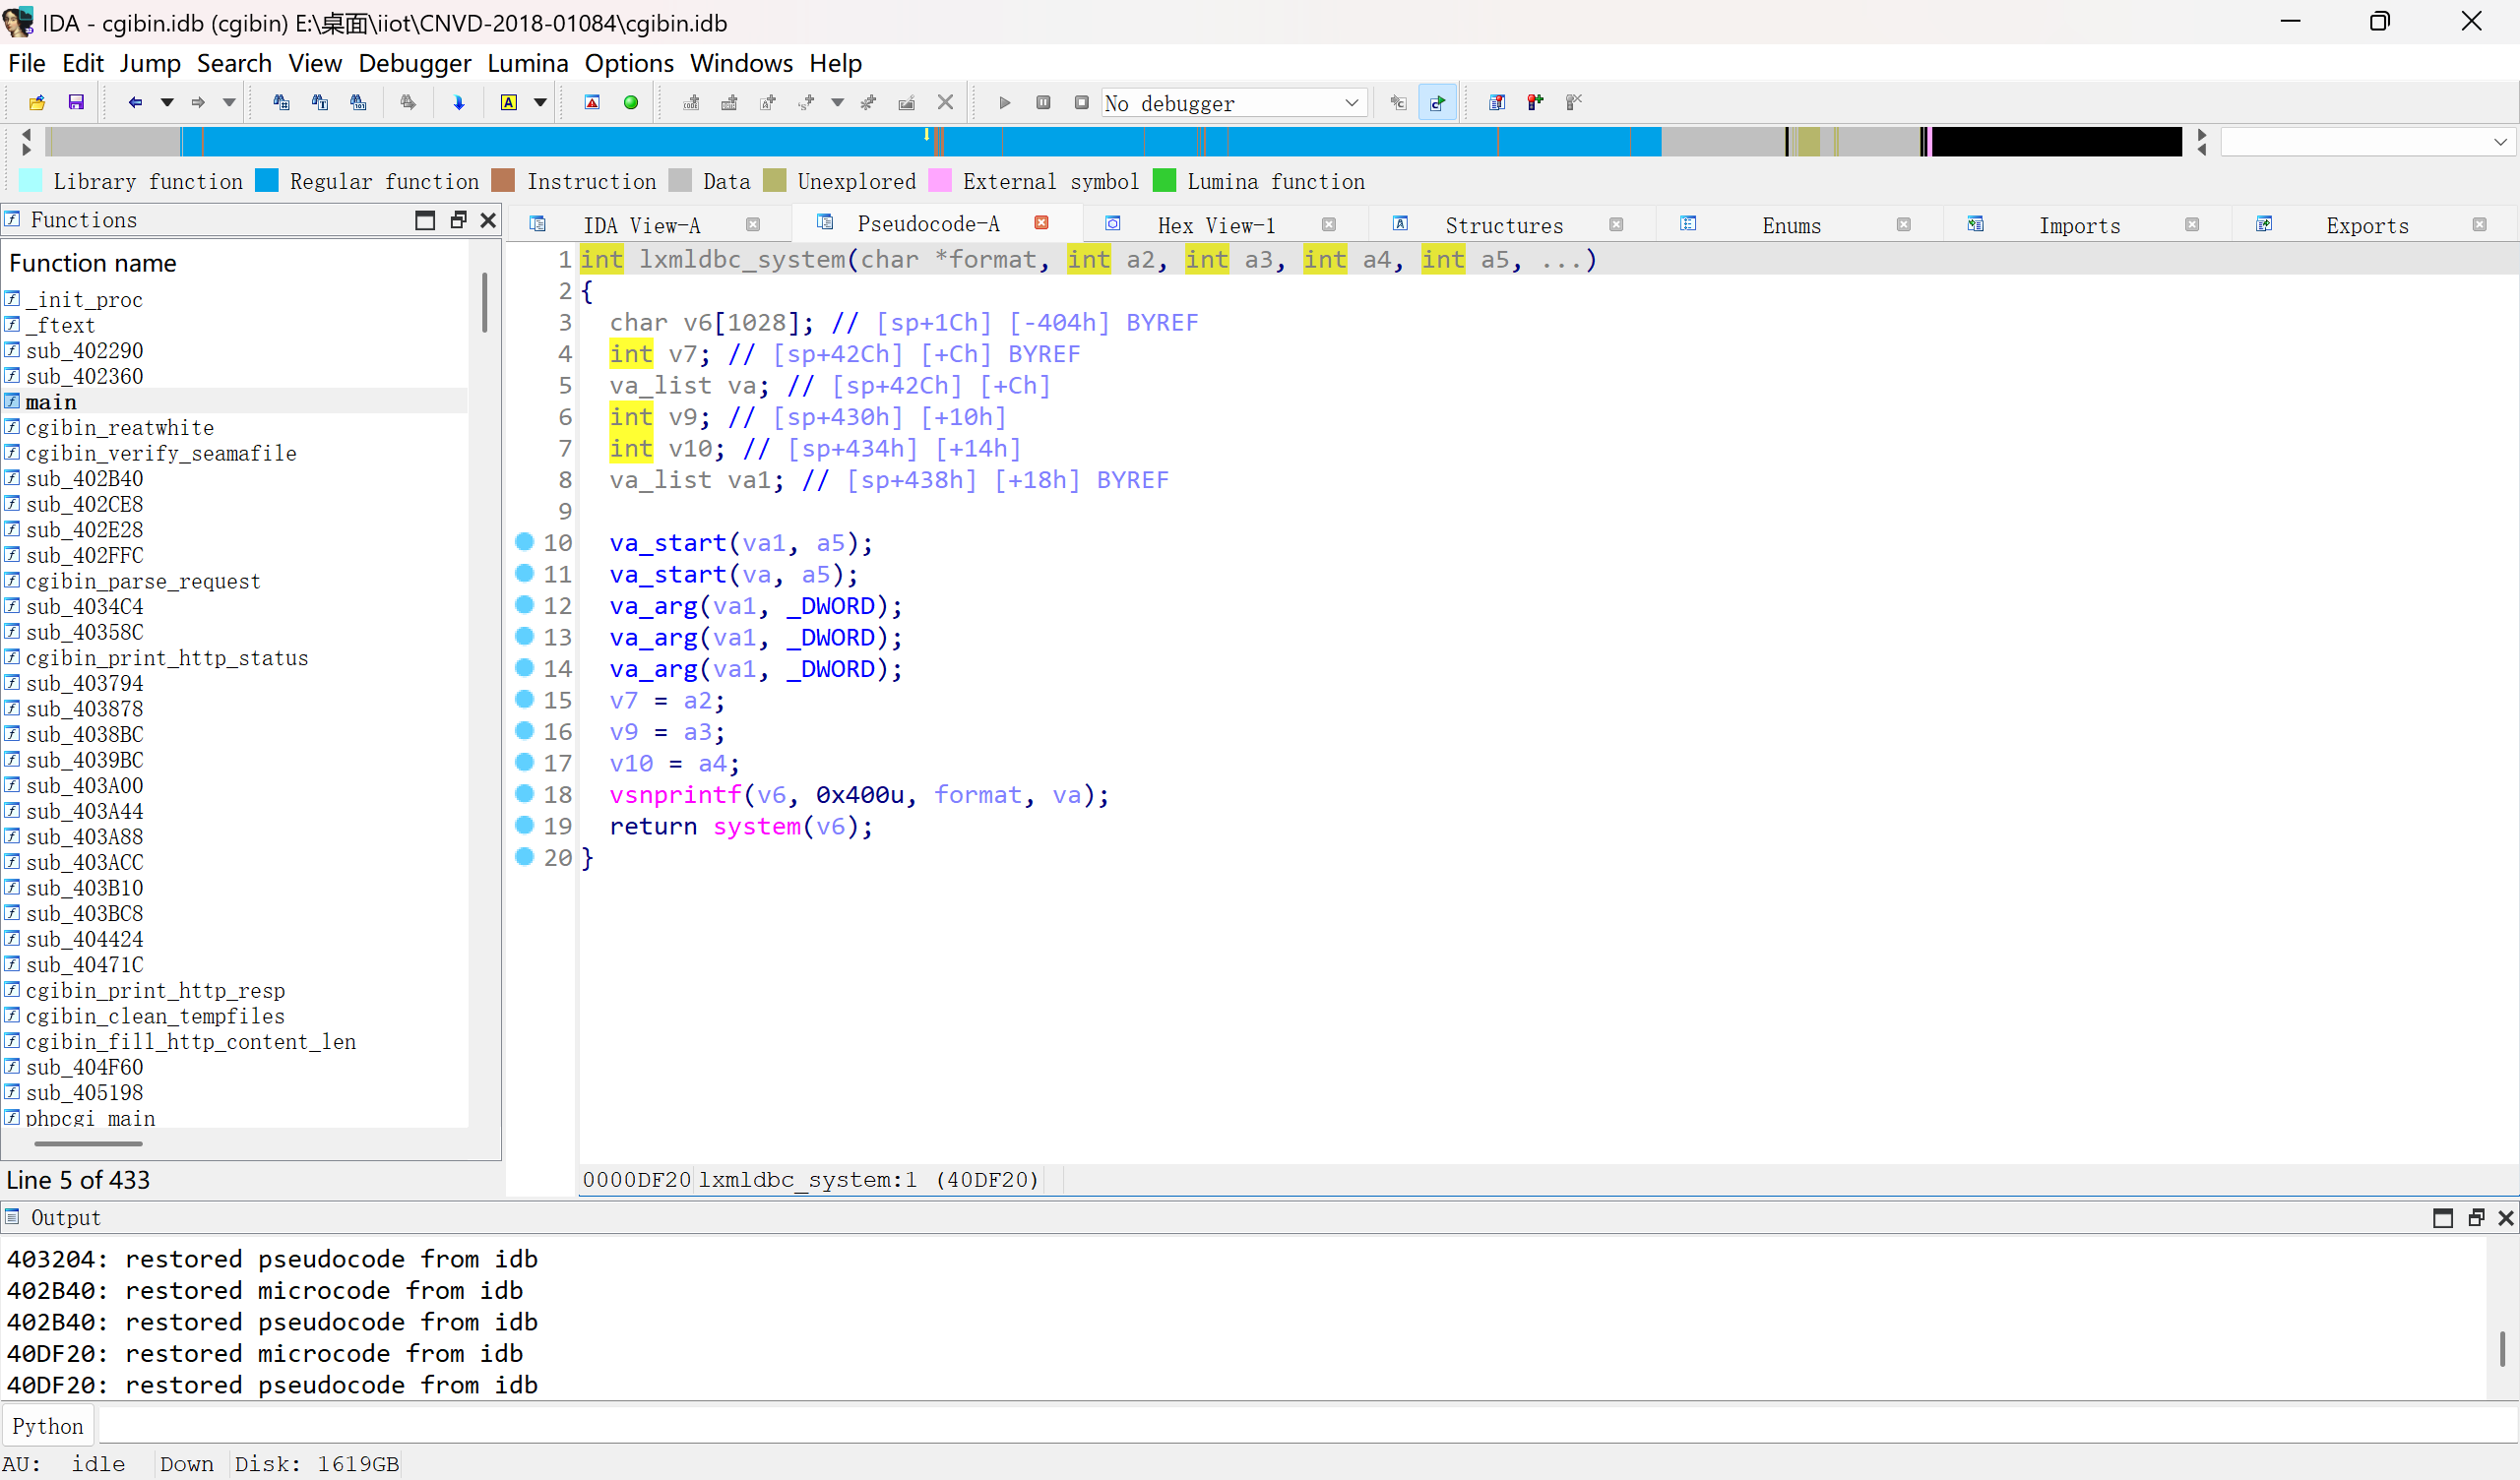The width and height of the screenshot is (2520, 1480).
Task: Open the back-navigation history dropdown arrow
Action: pyautogui.click(x=167, y=102)
